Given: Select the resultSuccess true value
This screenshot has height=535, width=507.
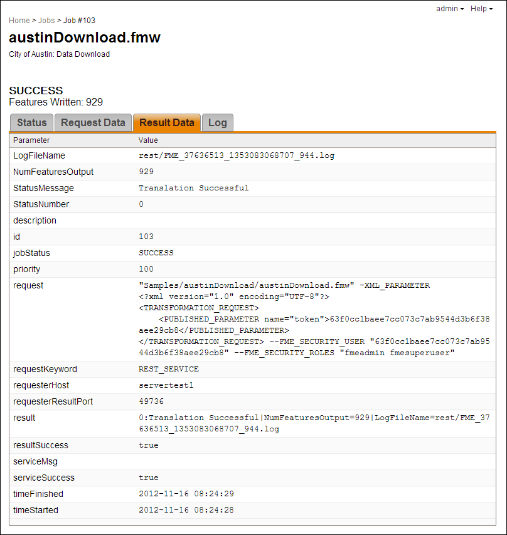Looking at the screenshot, I should 148,445.
